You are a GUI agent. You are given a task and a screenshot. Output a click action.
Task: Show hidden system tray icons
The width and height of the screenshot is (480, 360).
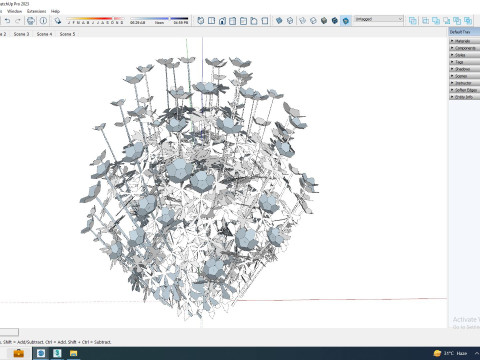click(x=477, y=353)
